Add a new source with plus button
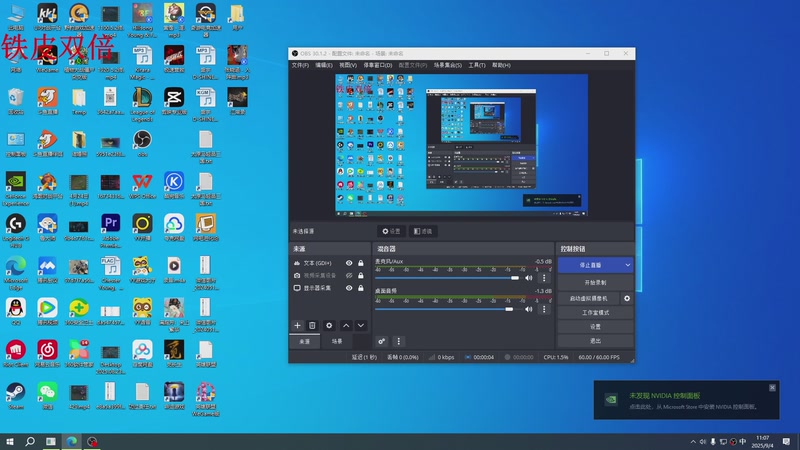 click(297, 325)
